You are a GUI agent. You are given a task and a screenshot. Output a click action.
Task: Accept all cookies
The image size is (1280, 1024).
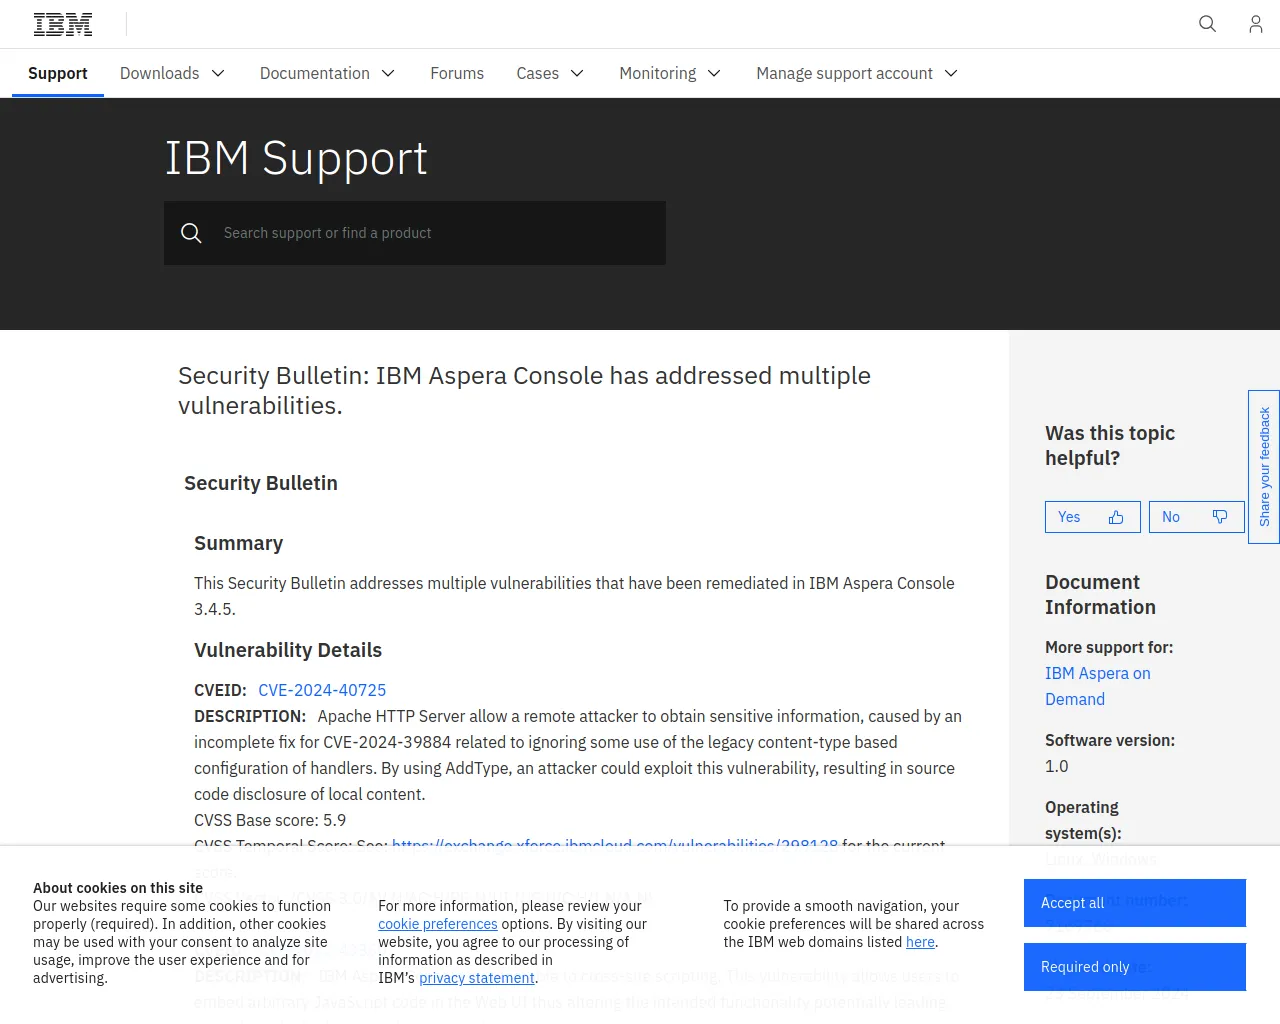pos(1135,903)
